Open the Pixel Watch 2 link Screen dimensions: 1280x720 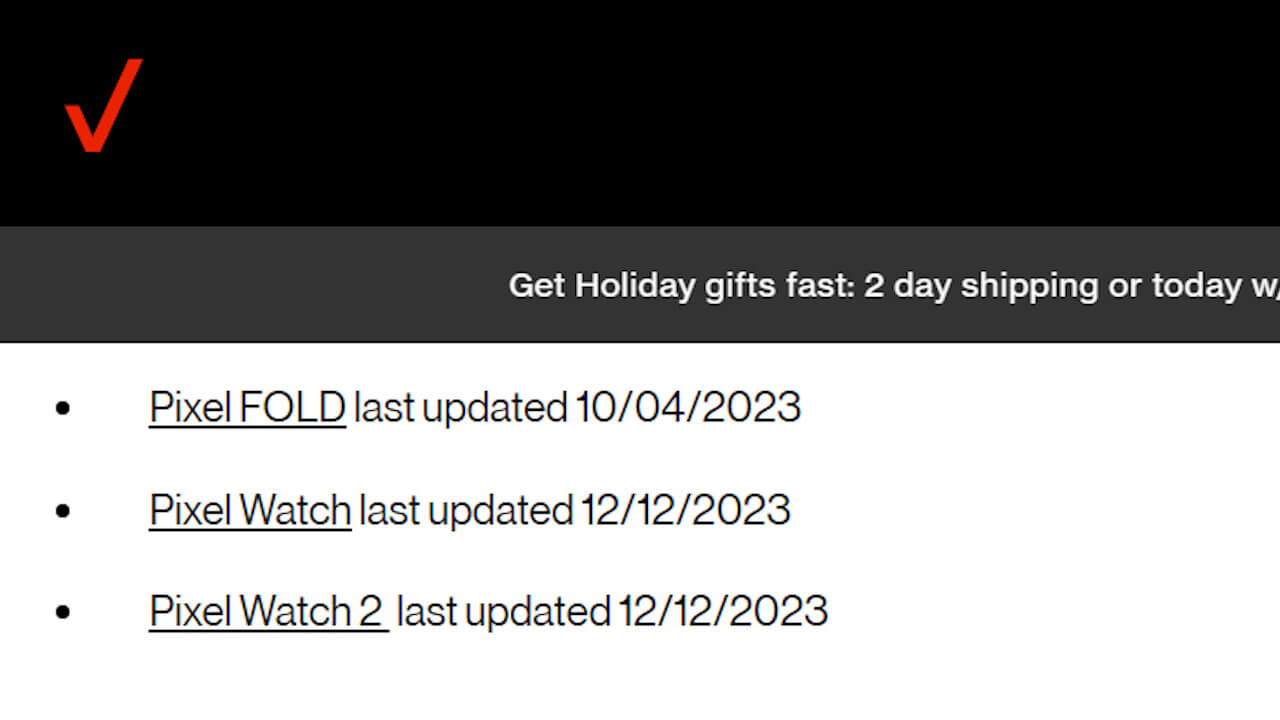pyautogui.click(x=268, y=612)
